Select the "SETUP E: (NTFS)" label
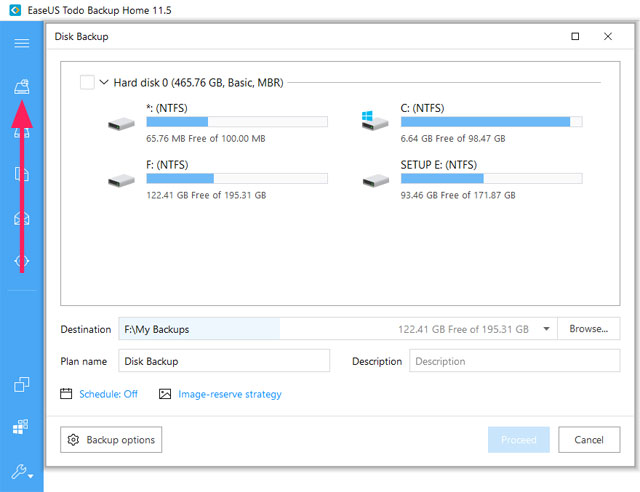 pos(439,165)
